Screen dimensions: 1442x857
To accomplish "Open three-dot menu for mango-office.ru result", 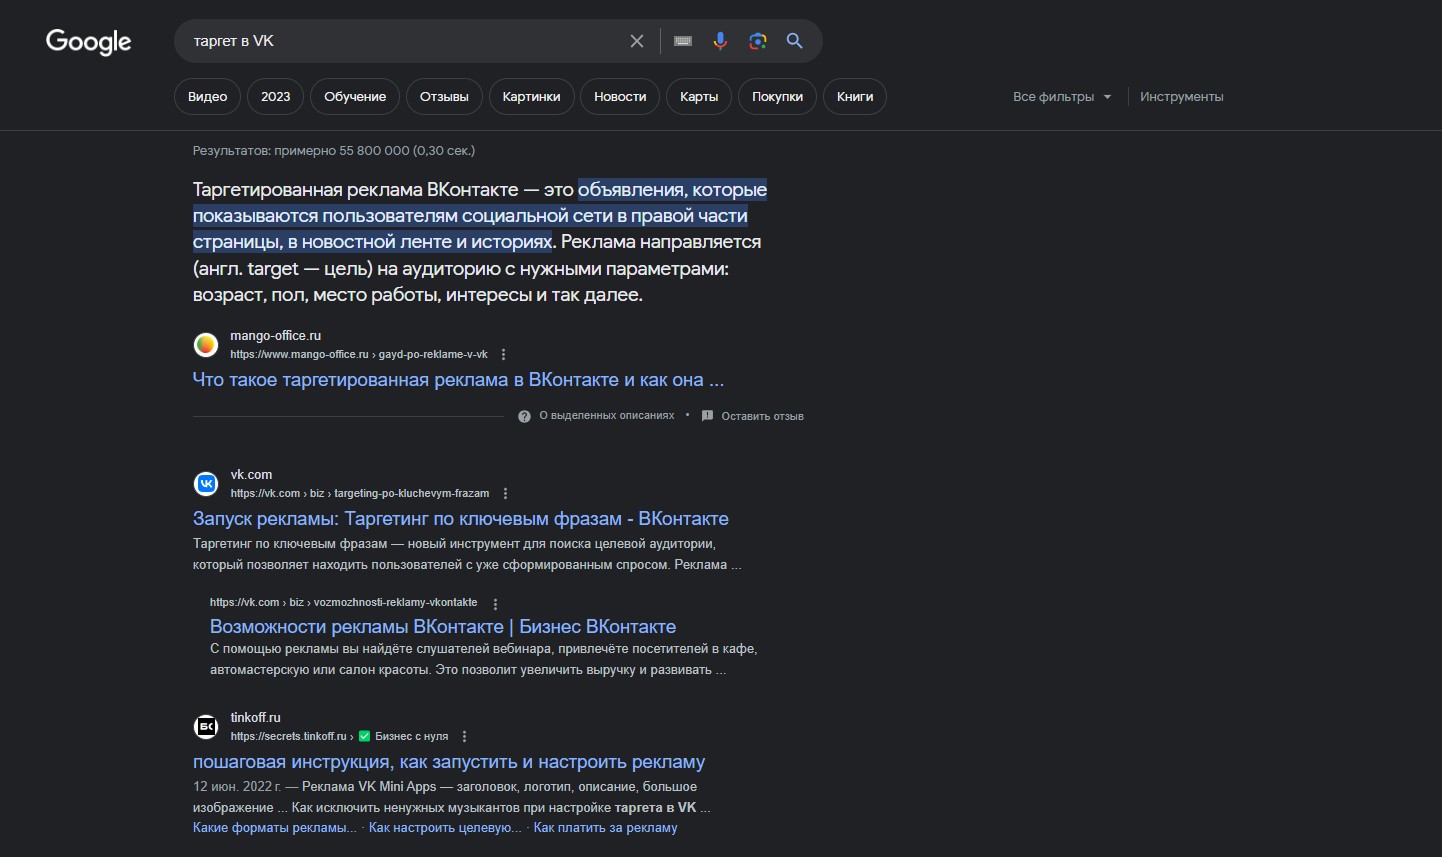I will pyautogui.click(x=503, y=355).
